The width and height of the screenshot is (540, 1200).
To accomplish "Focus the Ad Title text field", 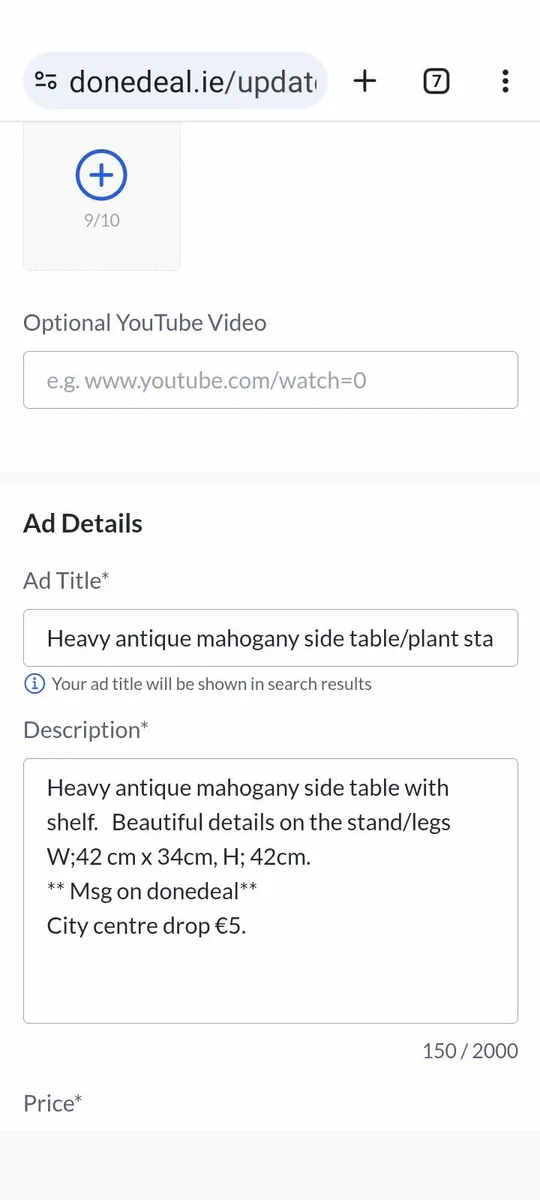I will [270, 638].
